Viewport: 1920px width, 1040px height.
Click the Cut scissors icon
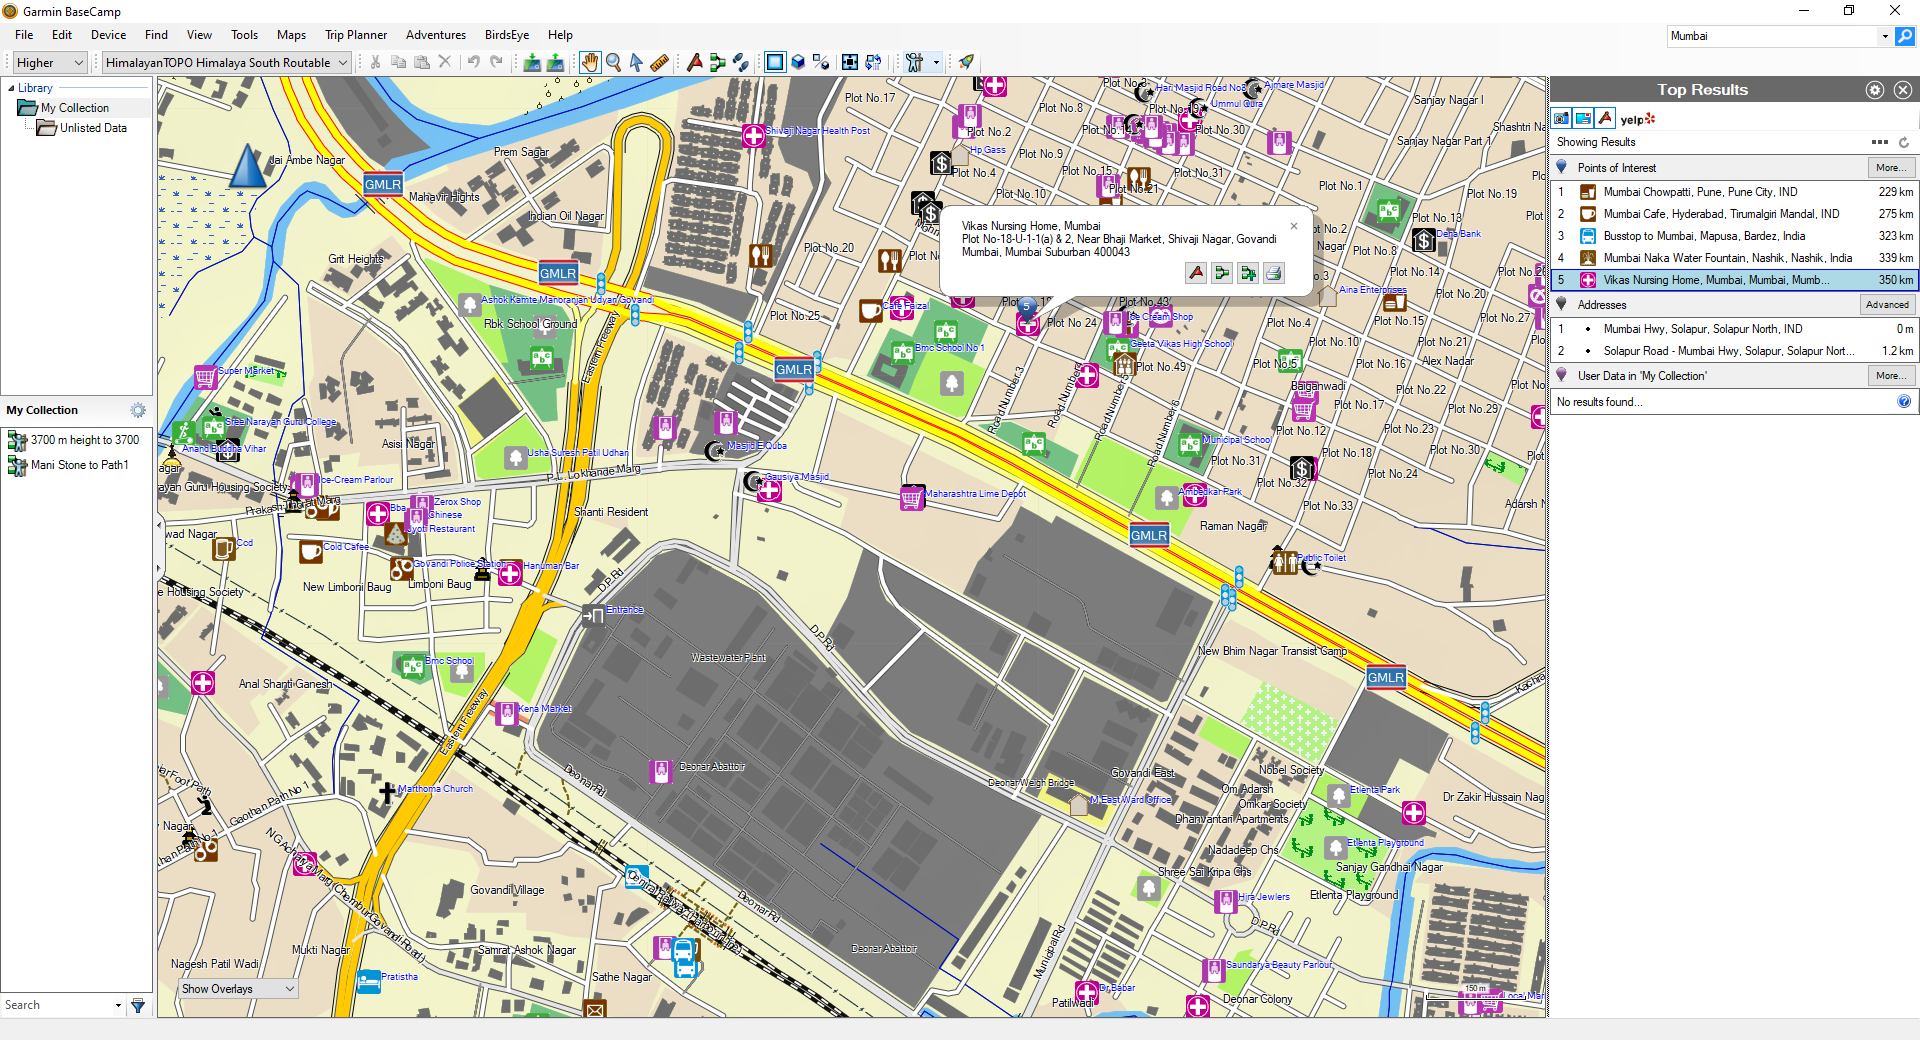point(376,62)
